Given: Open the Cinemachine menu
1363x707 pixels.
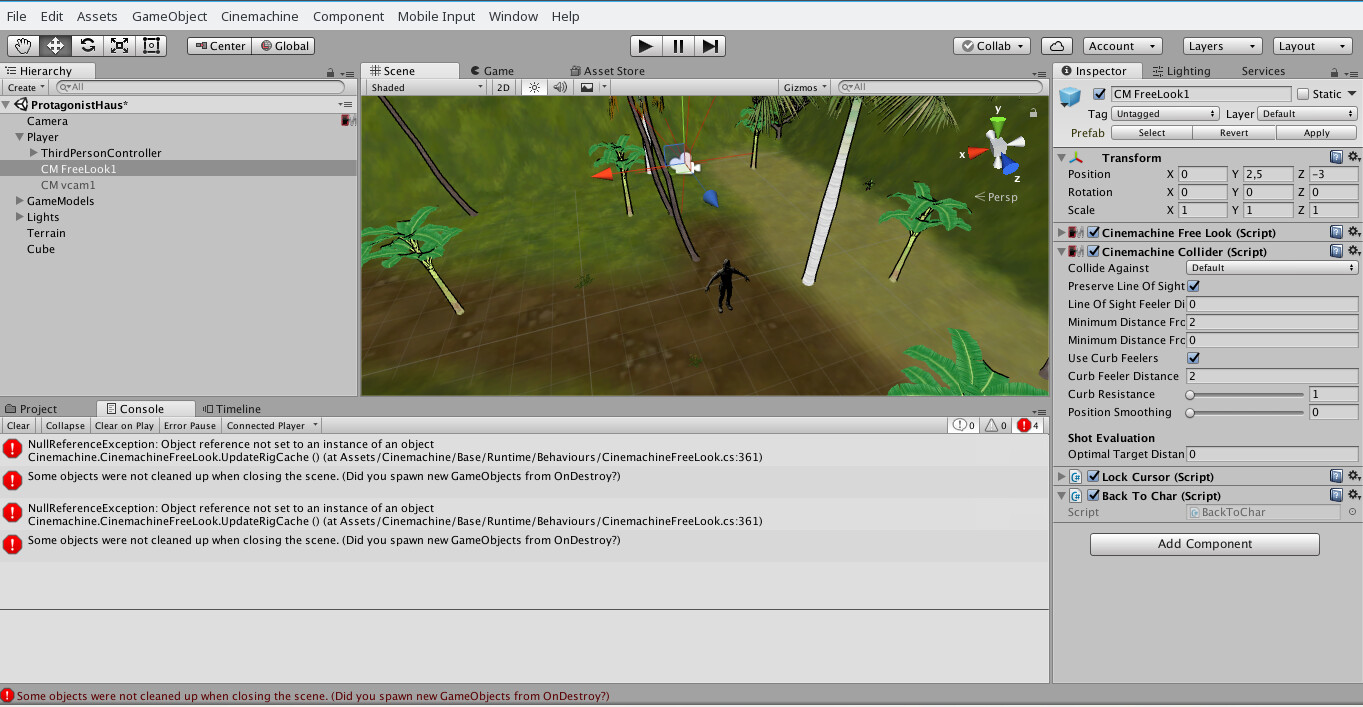Looking at the screenshot, I should [x=262, y=16].
